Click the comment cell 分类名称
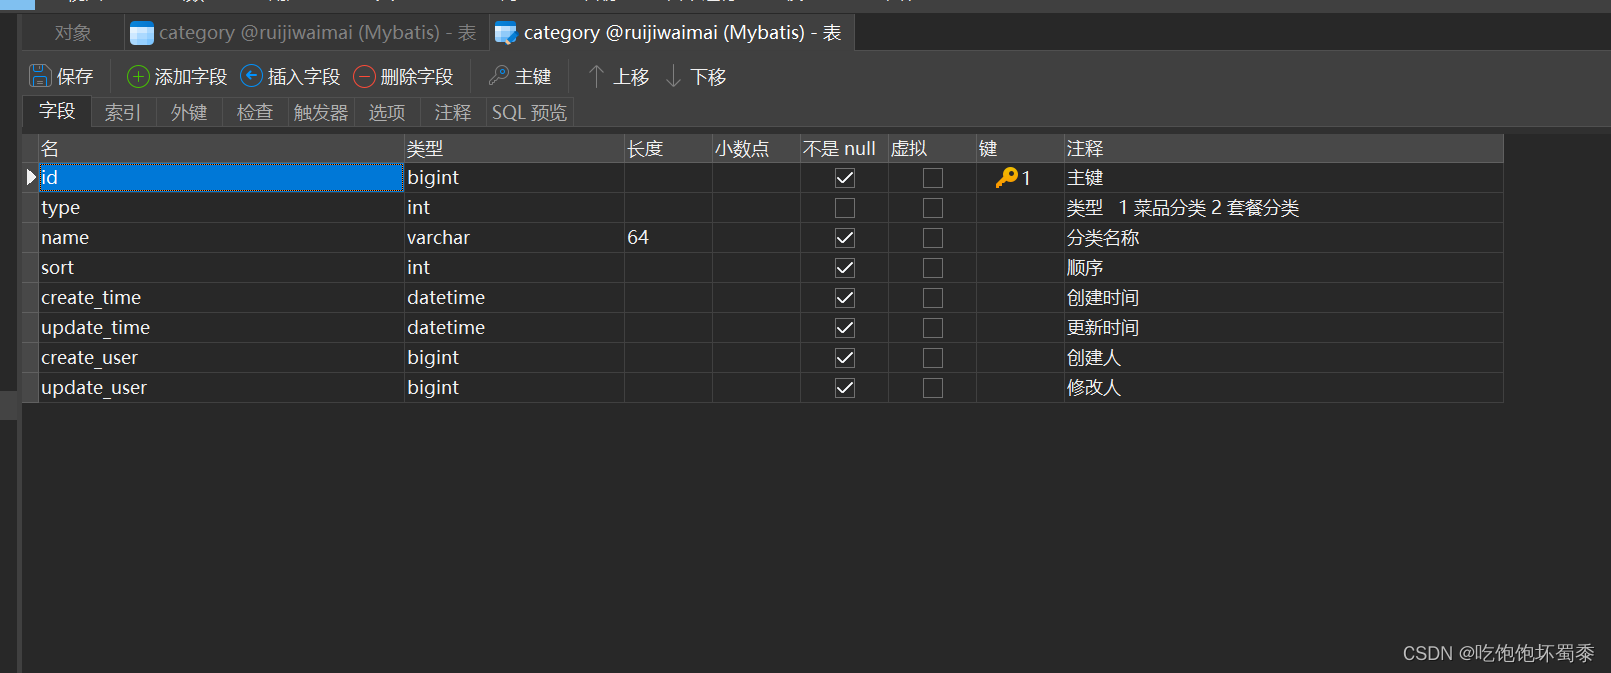Image resolution: width=1611 pixels, height=673 pixels. [1284, 238]
